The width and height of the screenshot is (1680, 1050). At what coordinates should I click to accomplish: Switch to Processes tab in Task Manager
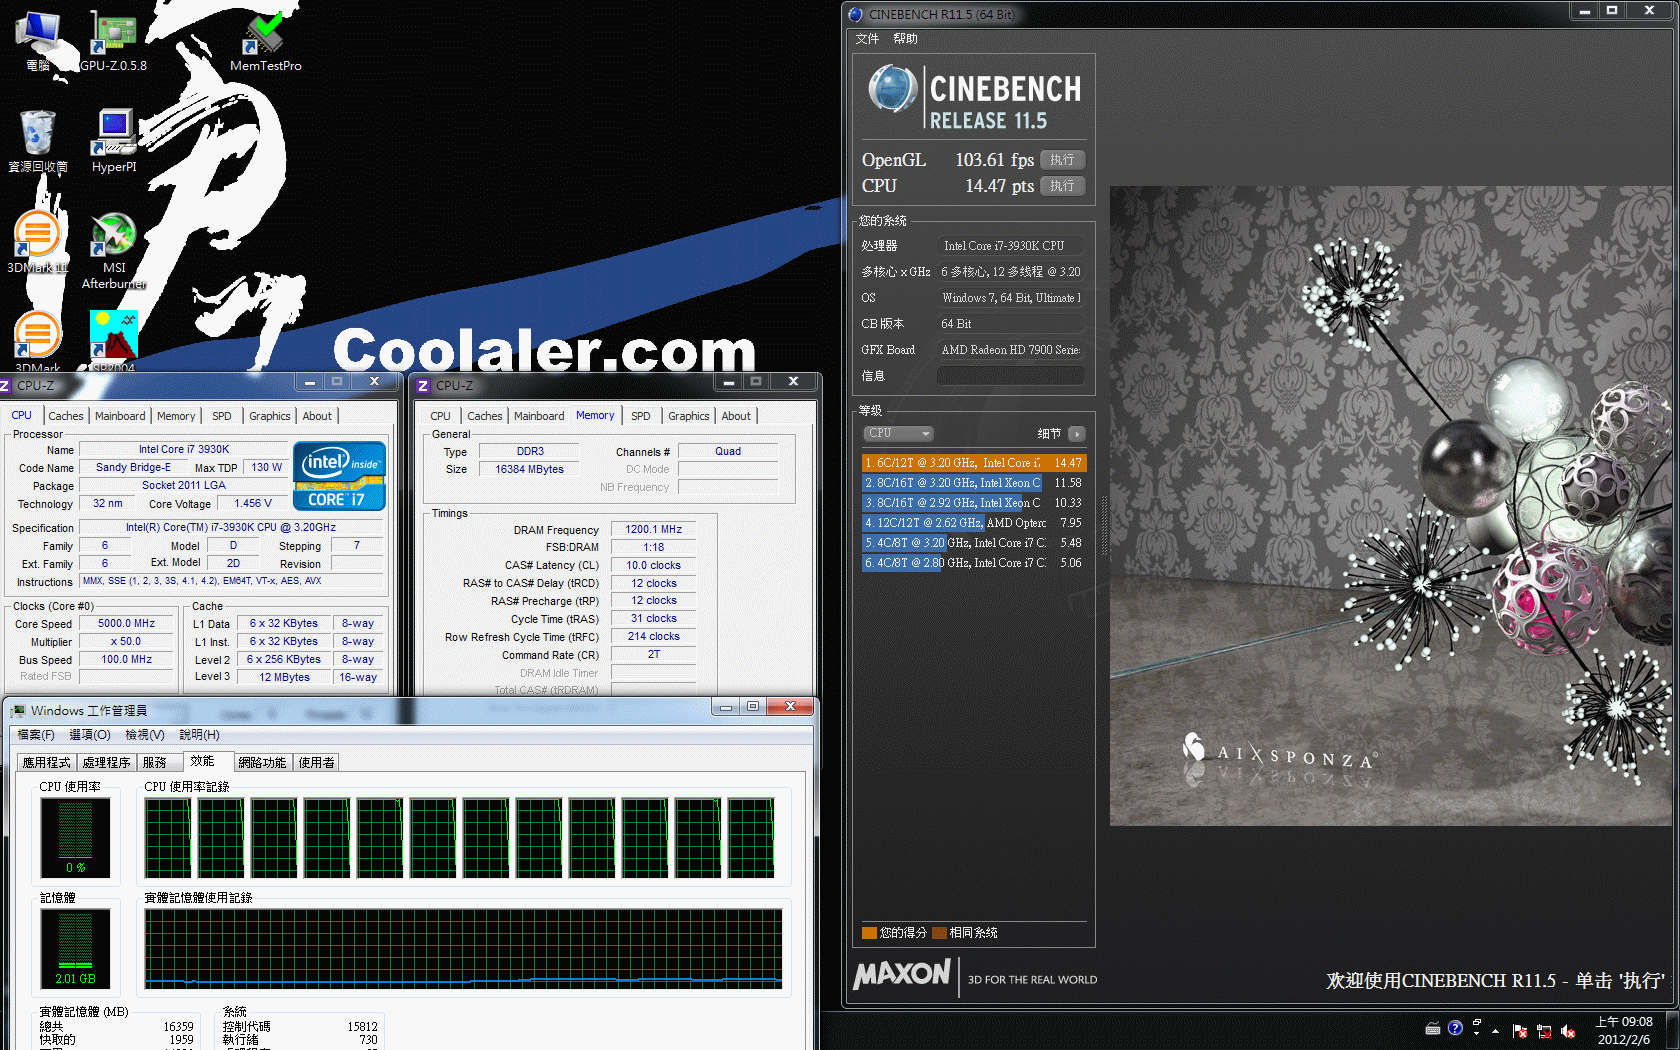tap(106, 763)
